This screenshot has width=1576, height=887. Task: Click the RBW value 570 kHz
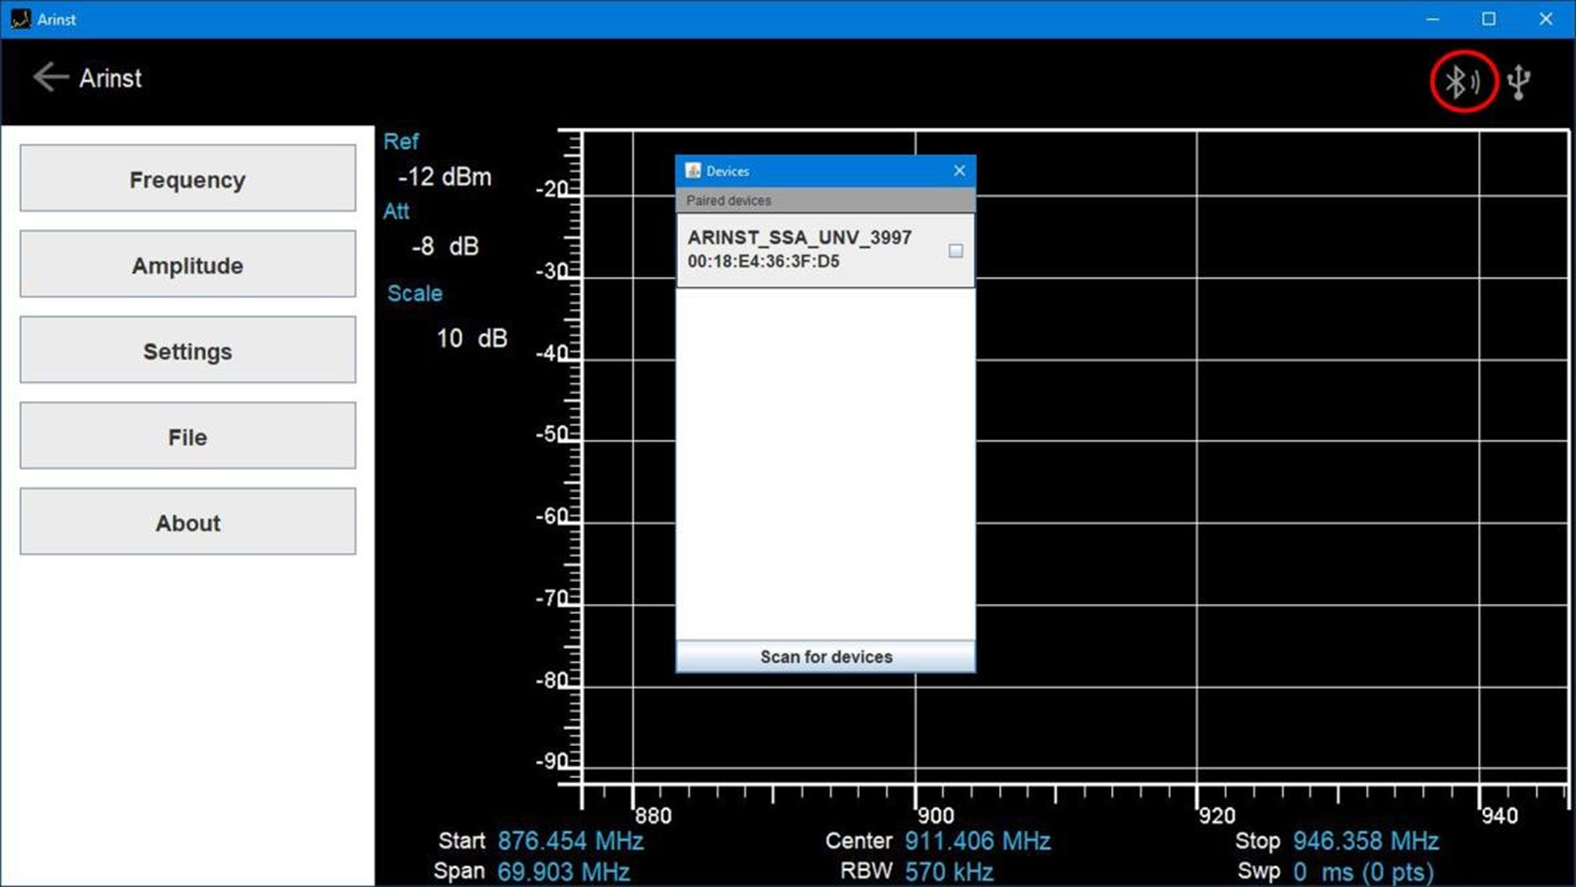click(x=949, y=871)
